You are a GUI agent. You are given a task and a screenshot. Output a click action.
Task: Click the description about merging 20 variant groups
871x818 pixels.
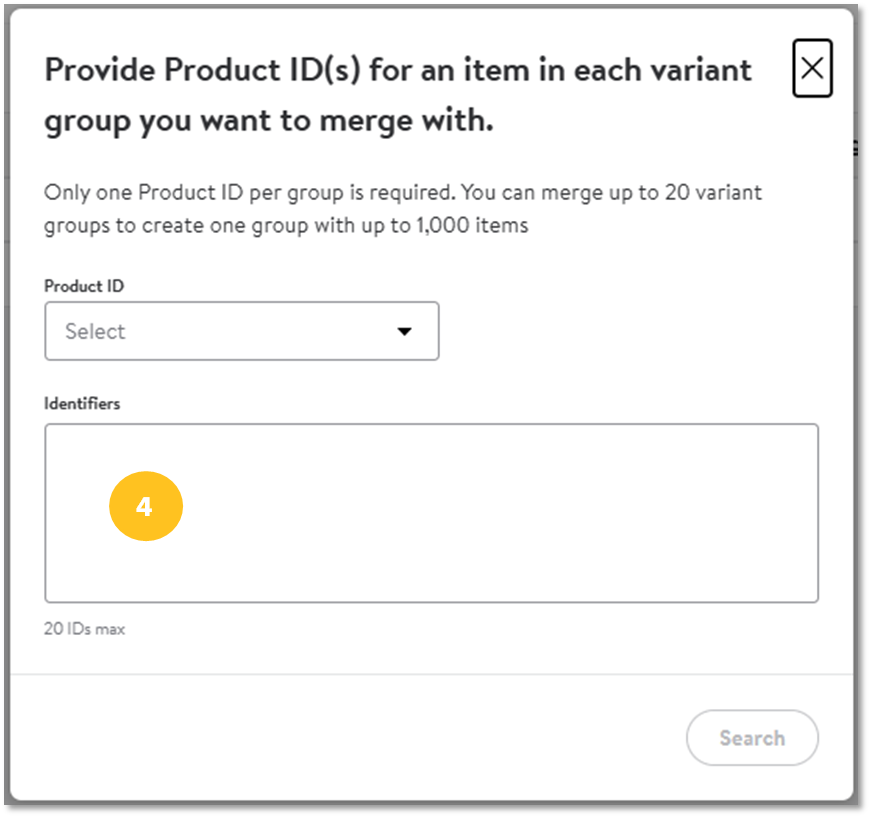(403, 209)
